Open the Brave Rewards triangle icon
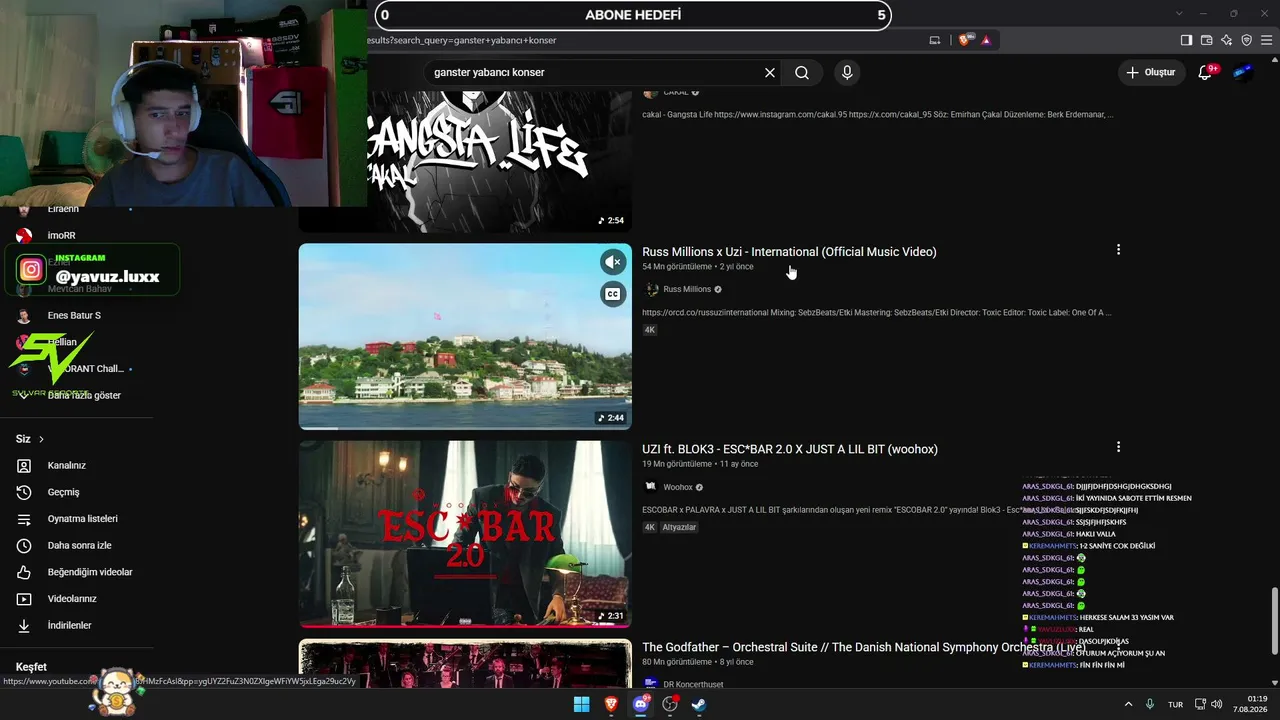 [986, 40]
